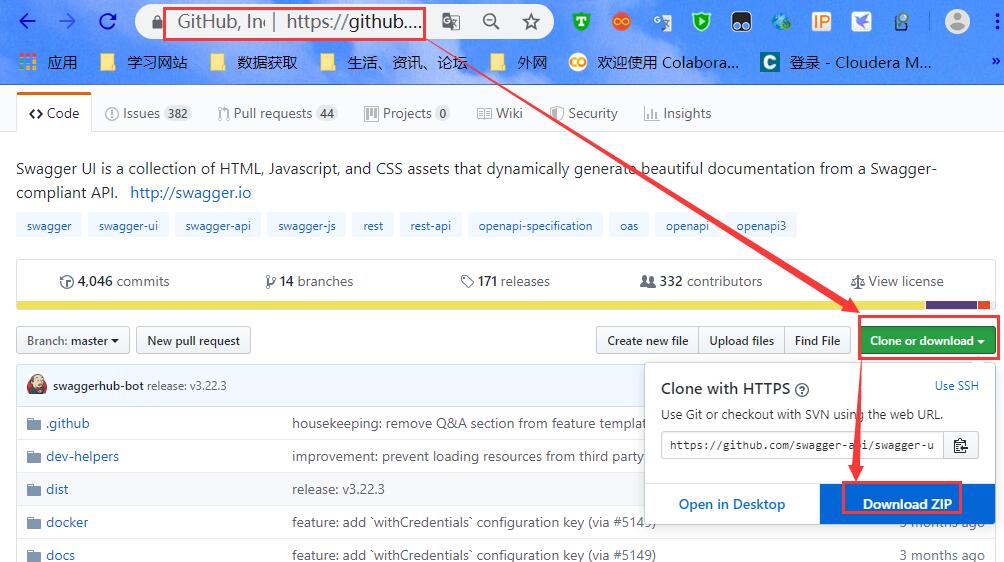Click the swagger-ui topic tag
This screenshot has height=562, width=1004.
128,226
